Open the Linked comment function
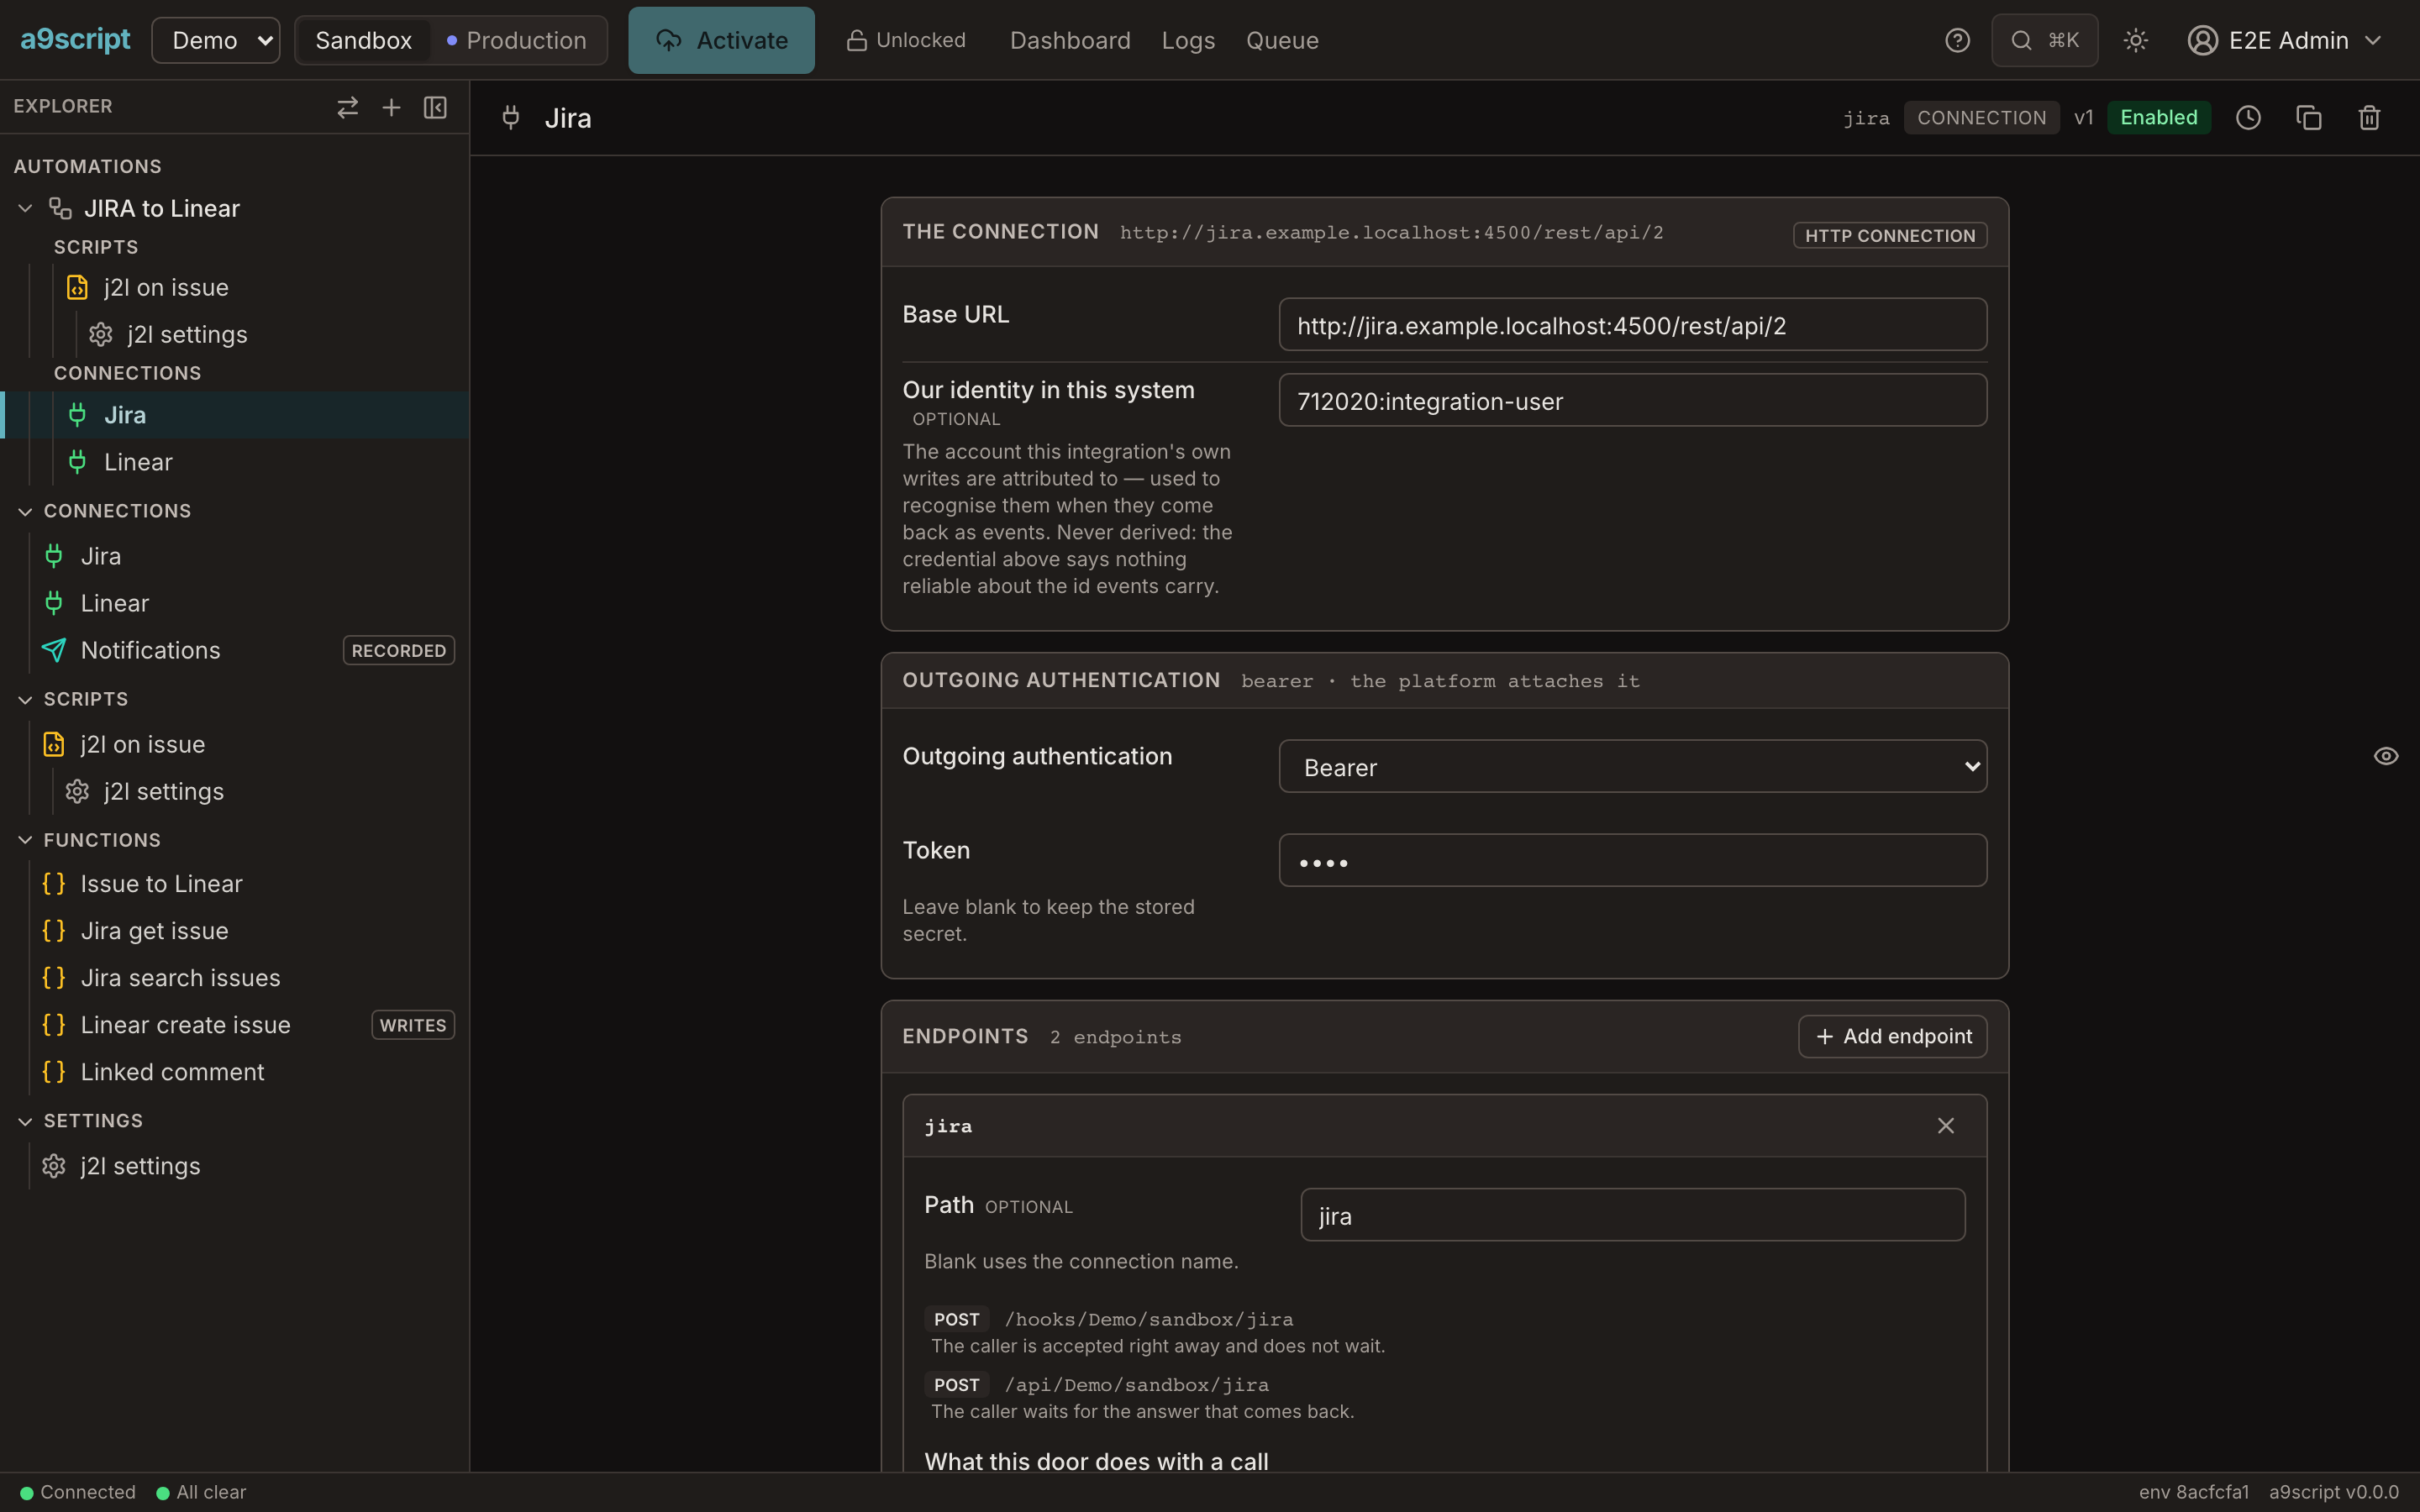 click(172, 1072)
